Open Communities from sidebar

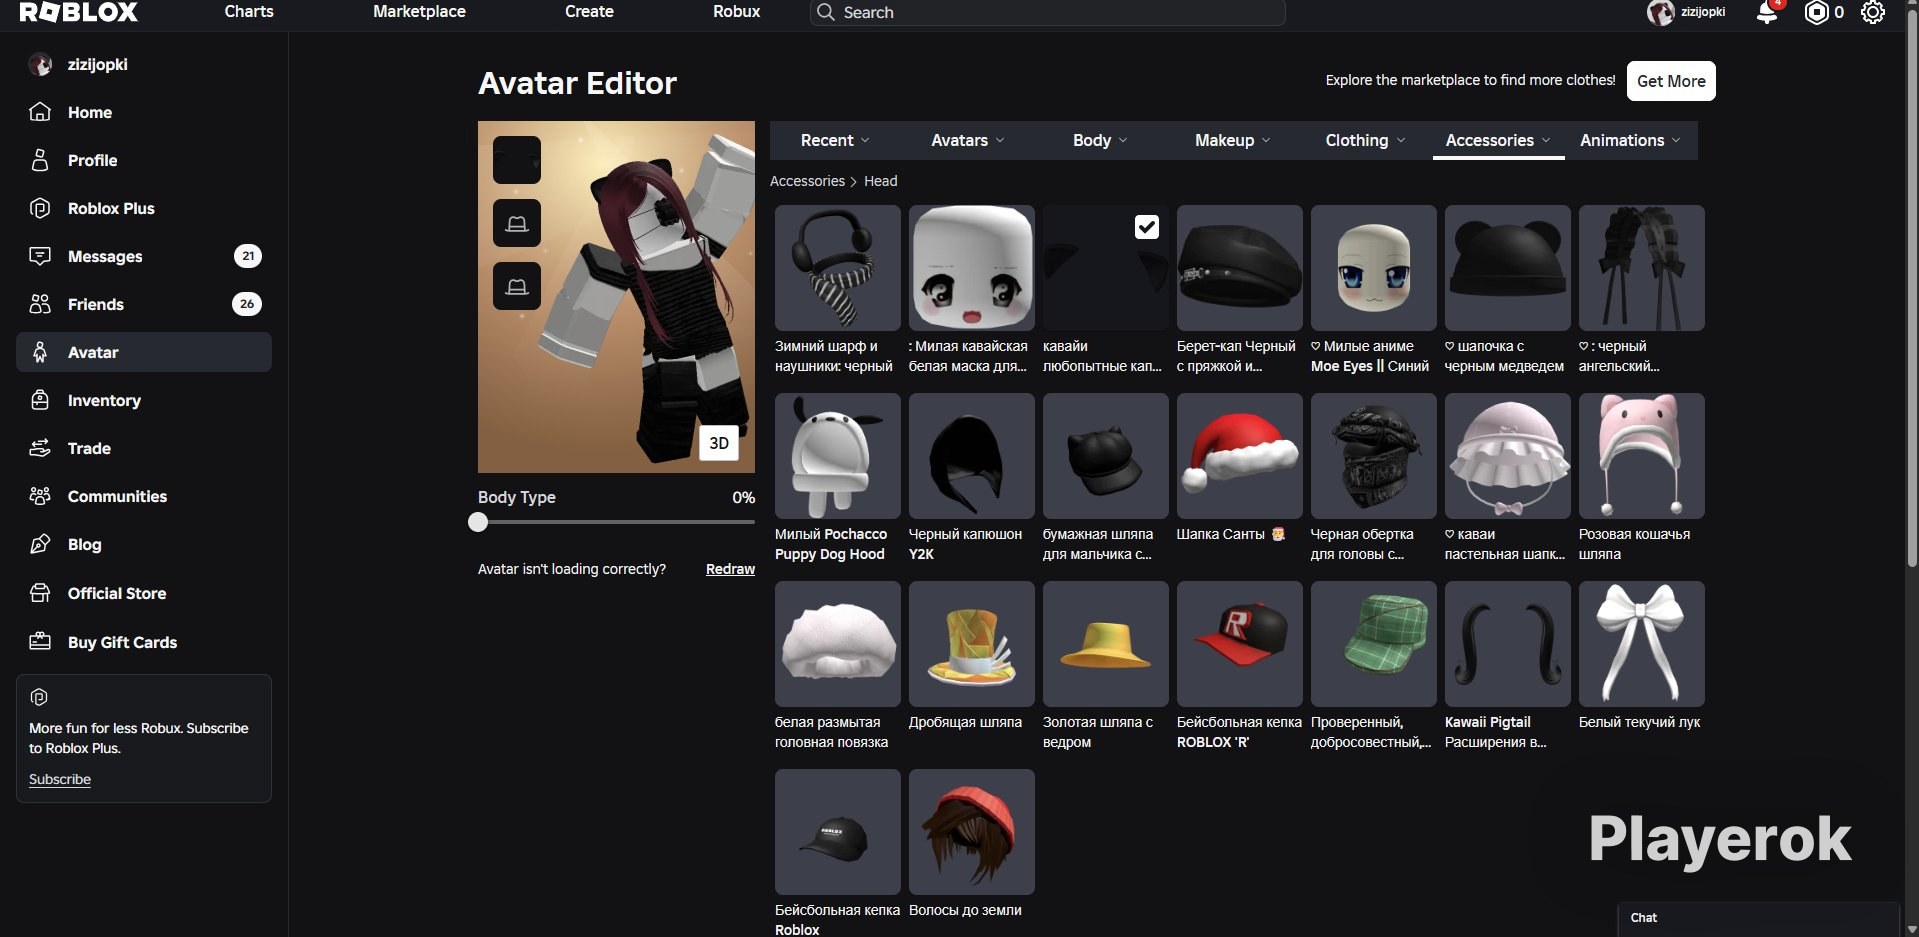pos(144,496)
